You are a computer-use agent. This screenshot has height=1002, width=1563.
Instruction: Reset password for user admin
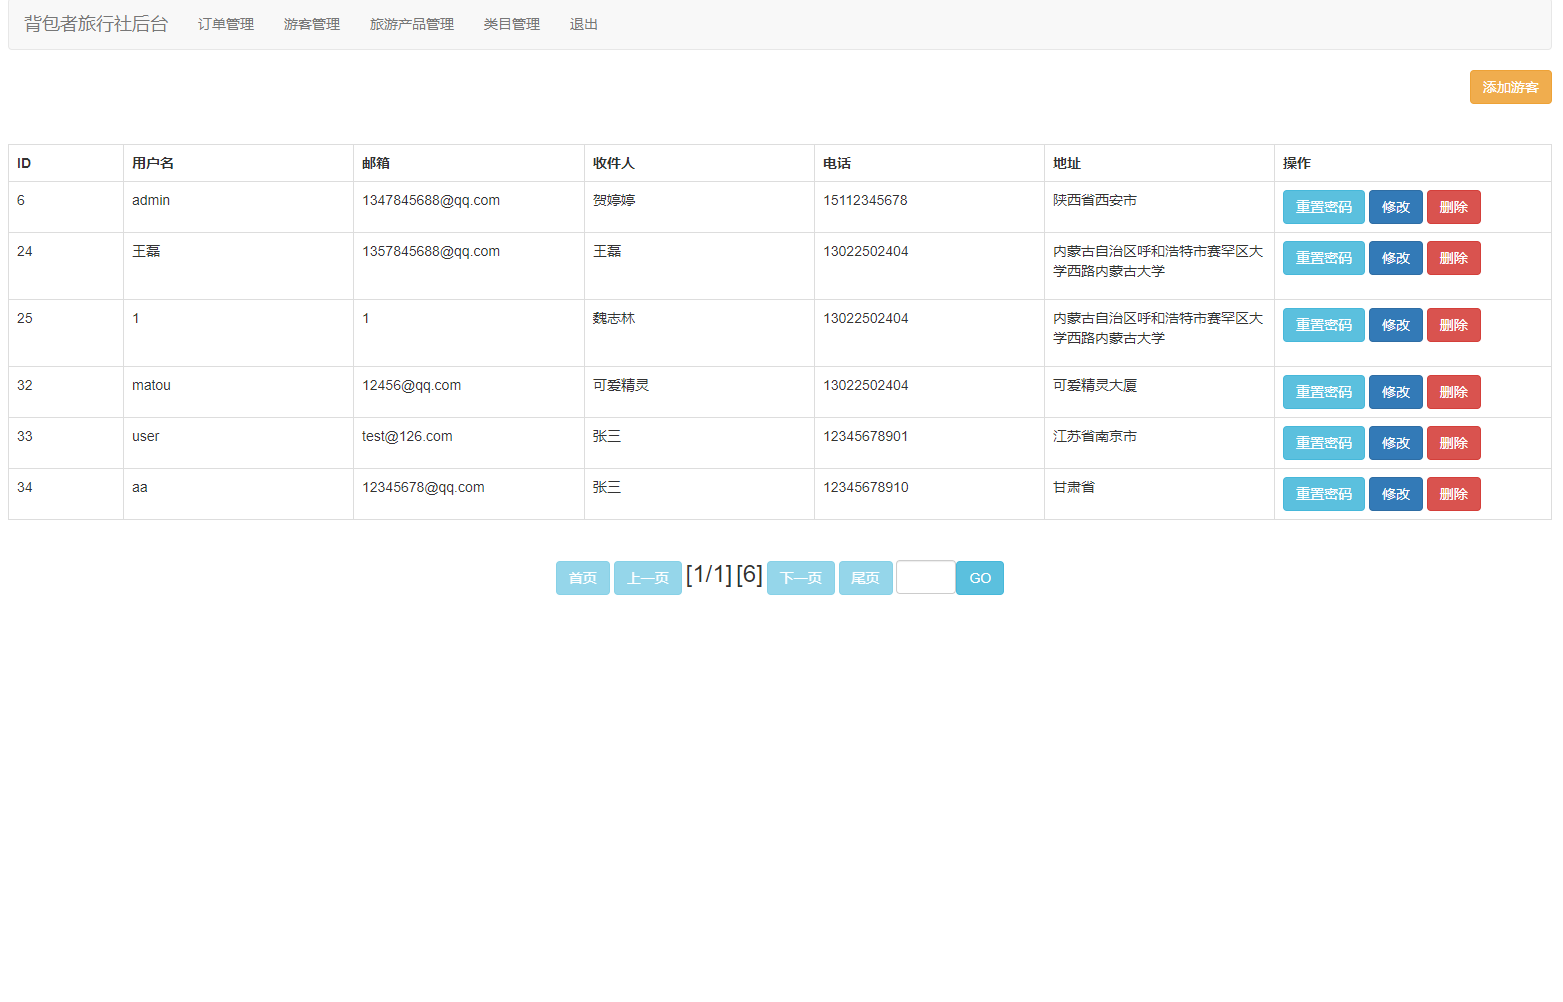pos(1322,207)
